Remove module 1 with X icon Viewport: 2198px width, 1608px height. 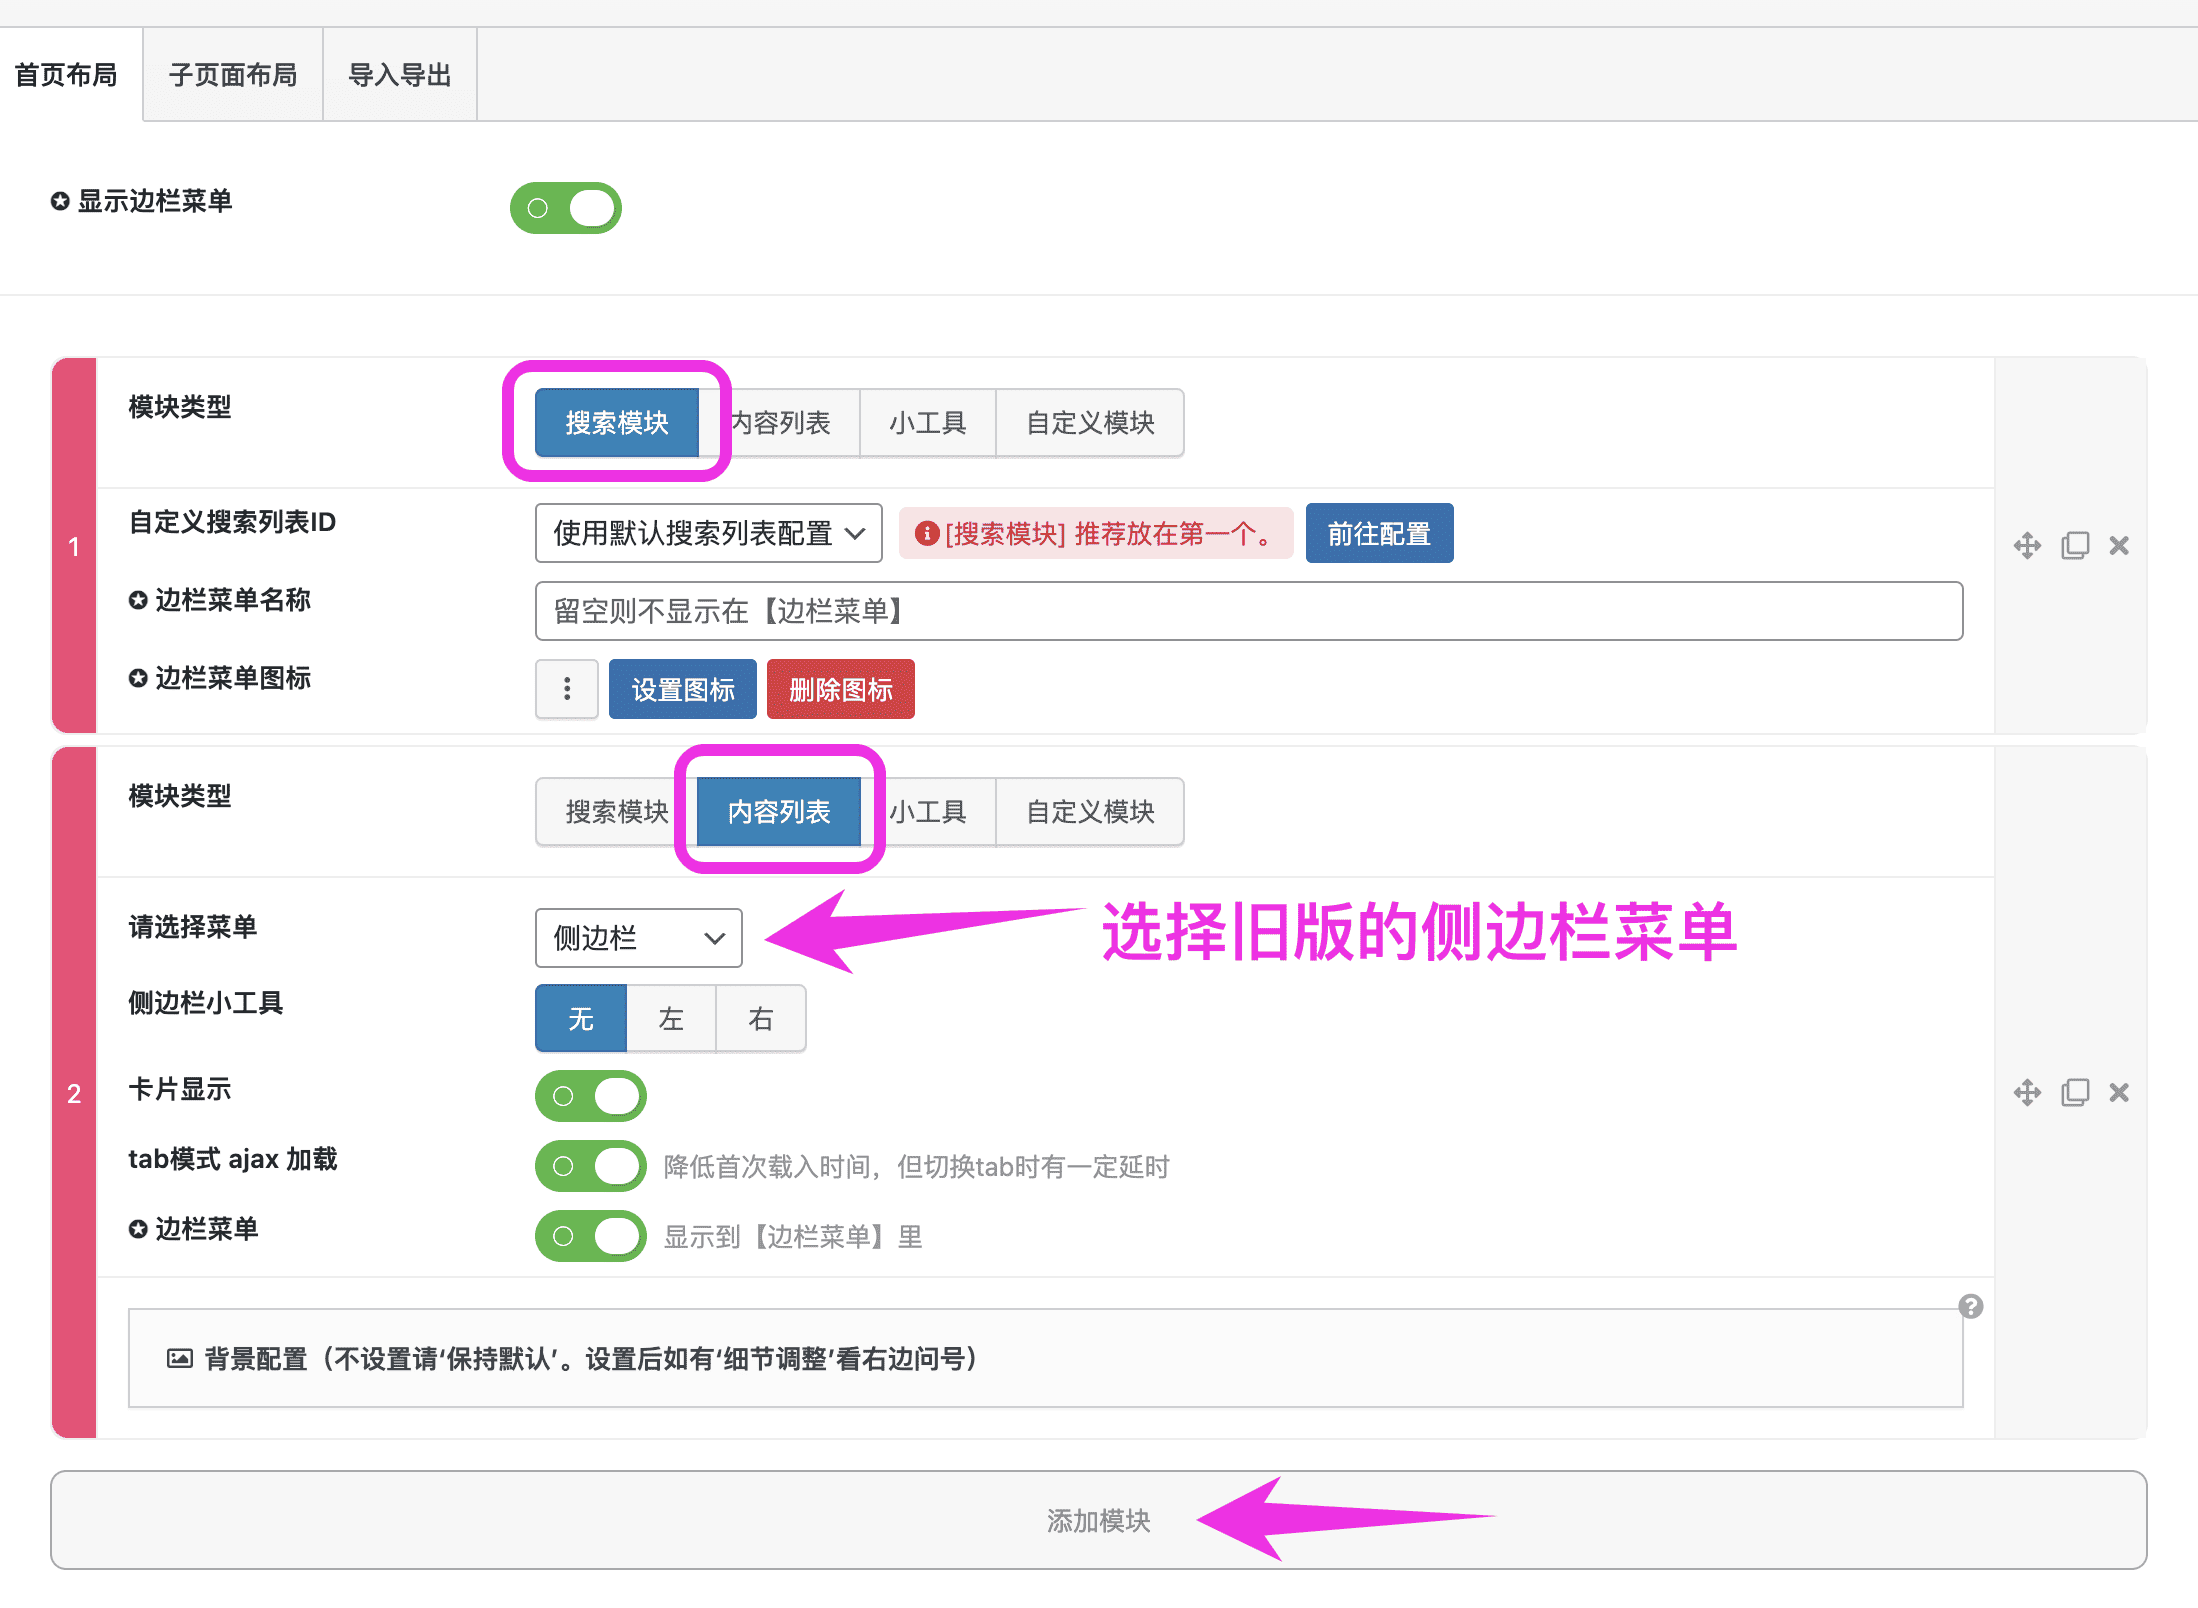coord(2119,545)
